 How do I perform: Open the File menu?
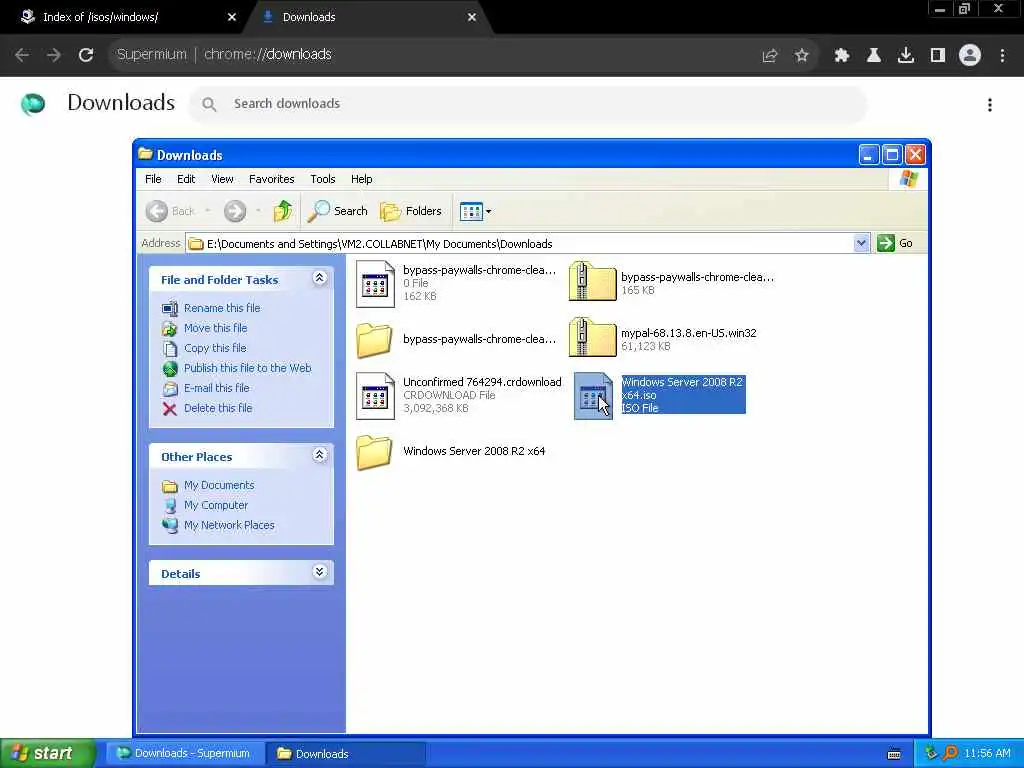[x=153, y=179]
